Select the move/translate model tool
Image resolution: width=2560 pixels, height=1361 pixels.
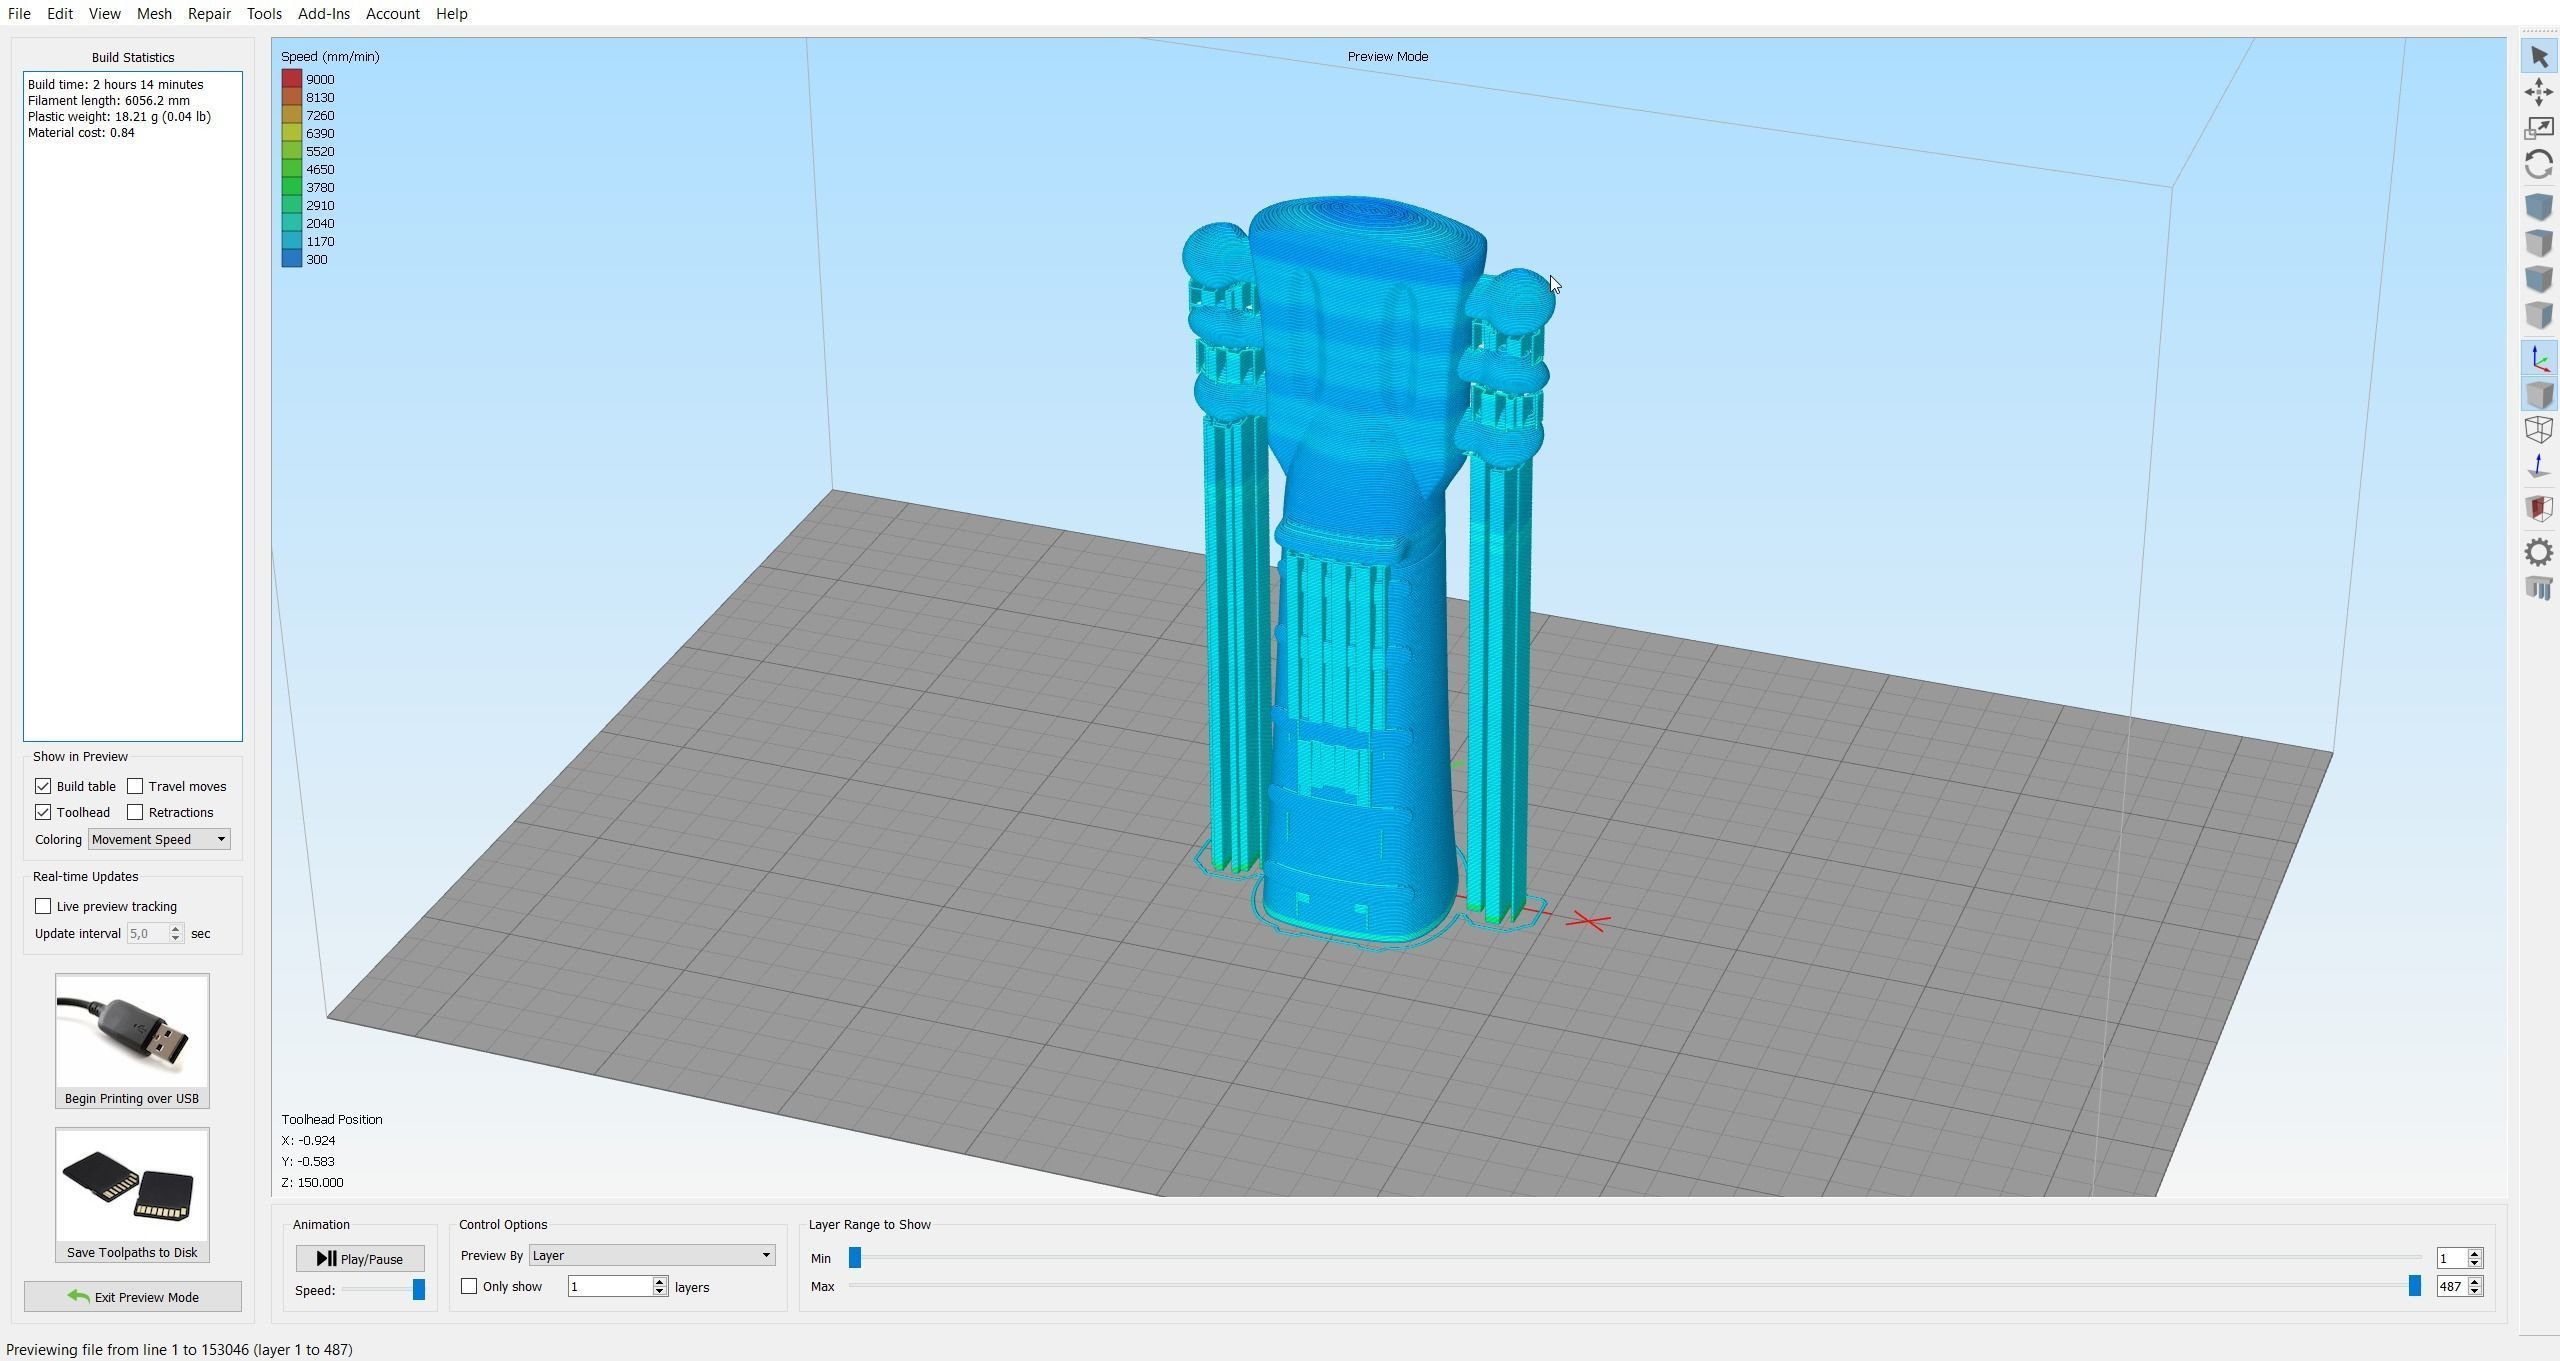(x=2538, y=93)
